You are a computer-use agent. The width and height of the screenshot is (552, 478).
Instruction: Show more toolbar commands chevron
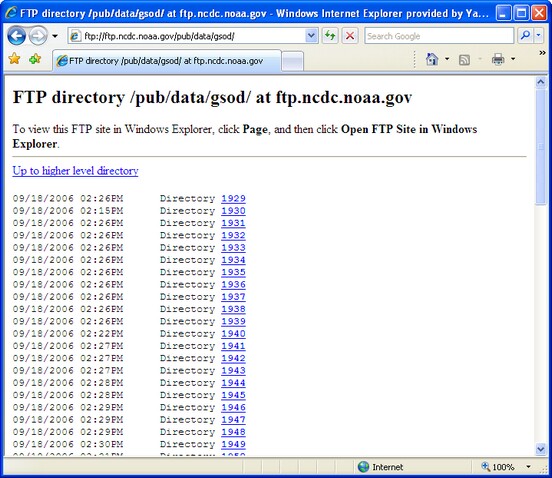[542, 53]
